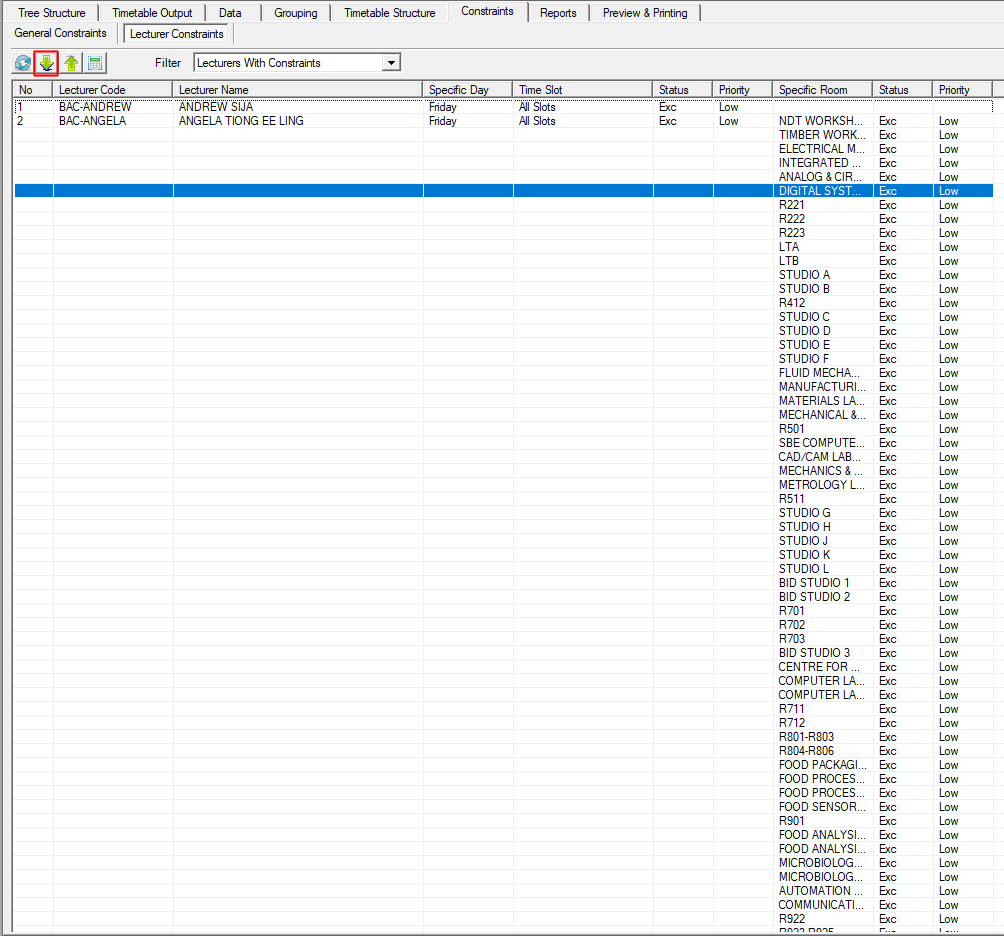The image size is (1004, 936).
Task: Open the Reports tab
Action: (558, 13)
